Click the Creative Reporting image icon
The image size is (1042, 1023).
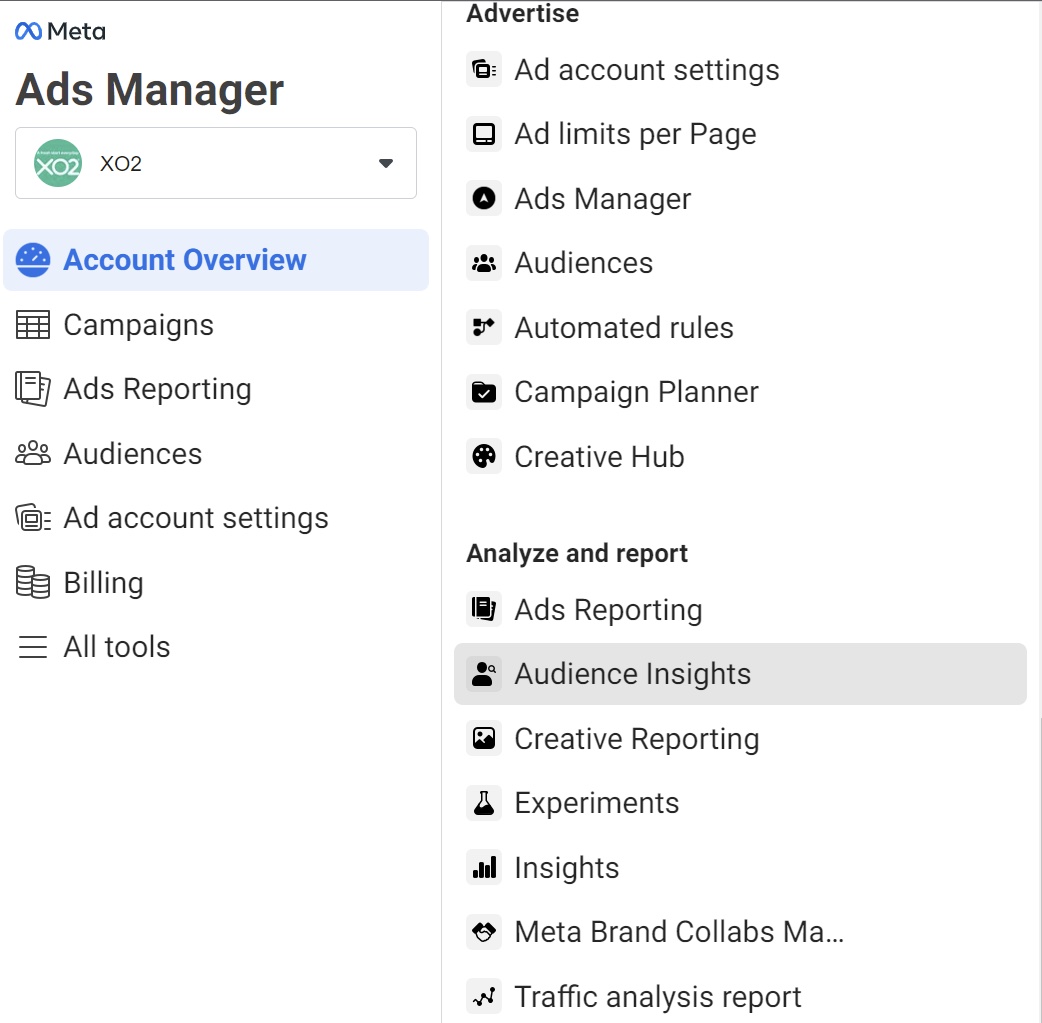[x=484, y=739]
